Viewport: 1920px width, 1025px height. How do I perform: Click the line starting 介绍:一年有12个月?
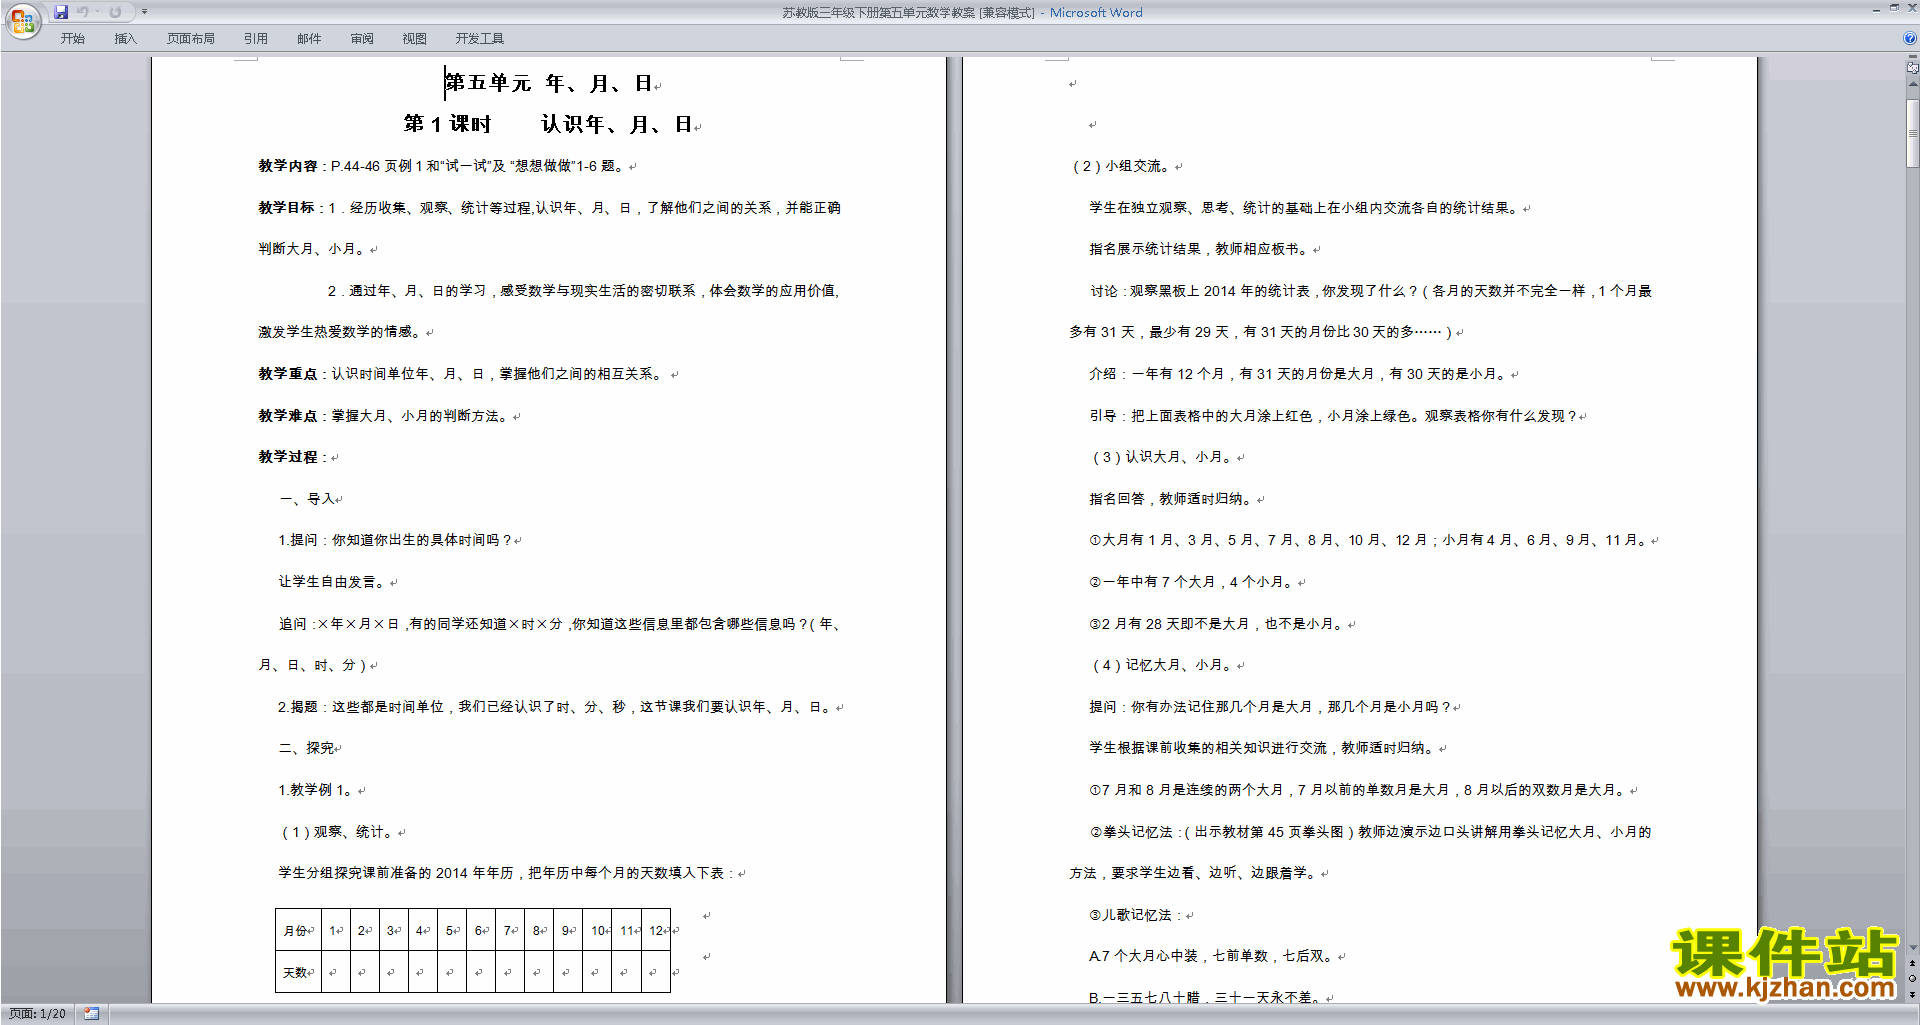(1300, 374)
